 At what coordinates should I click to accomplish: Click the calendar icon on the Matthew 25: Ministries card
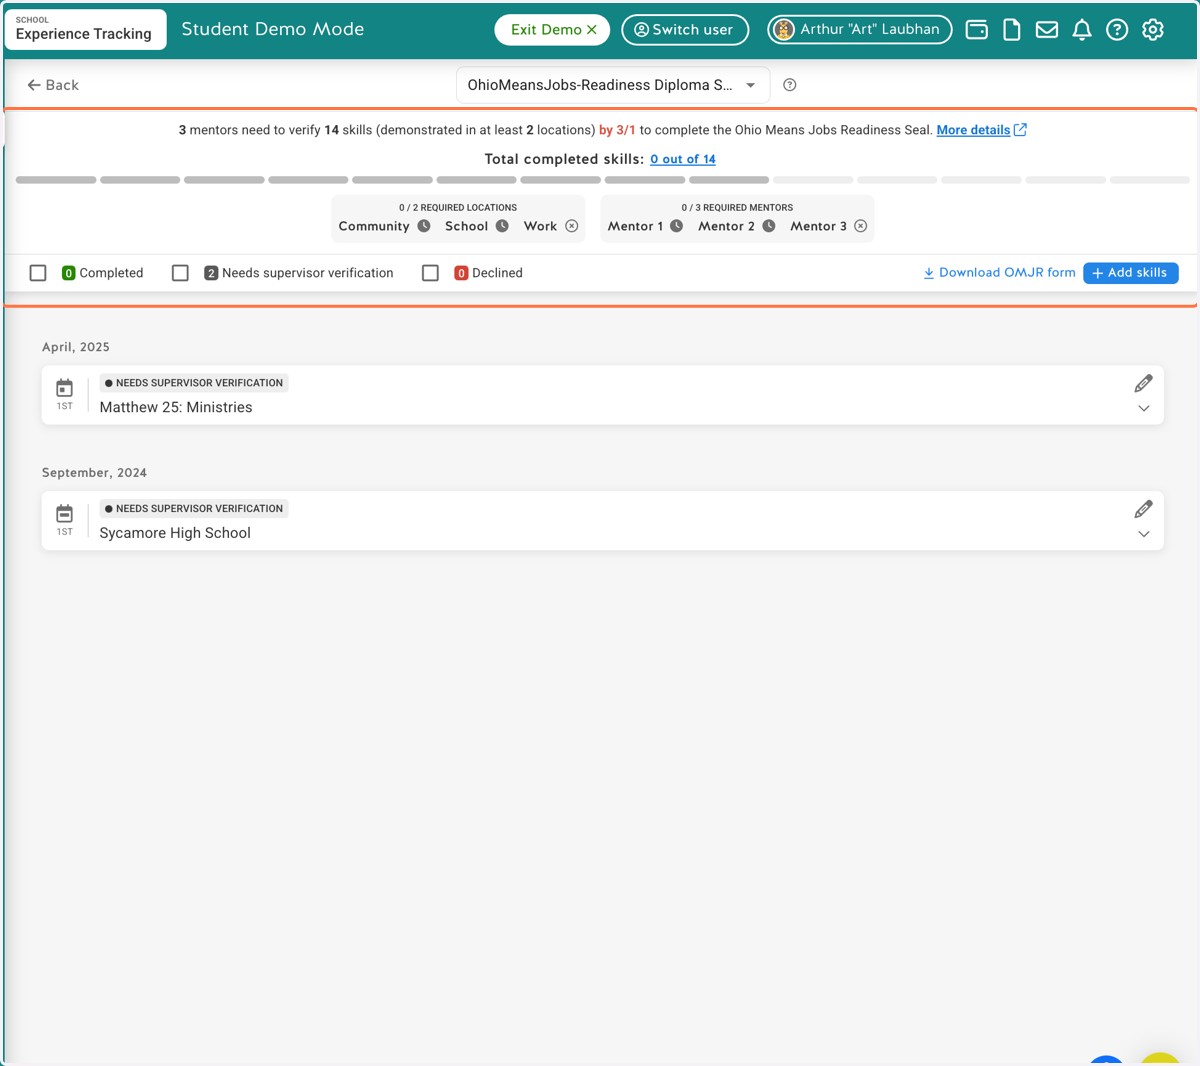click(x=64, y=388)
